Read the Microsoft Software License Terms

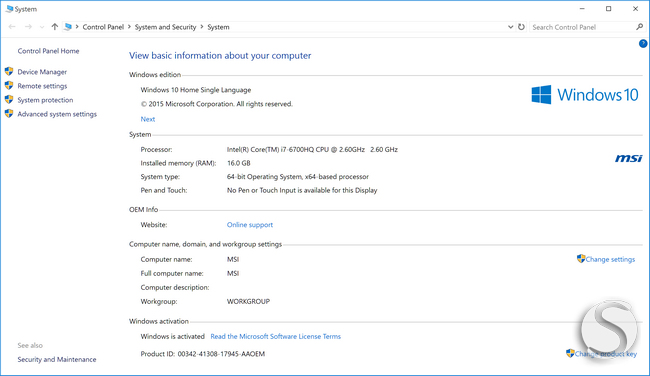click(x=276, y=337)
